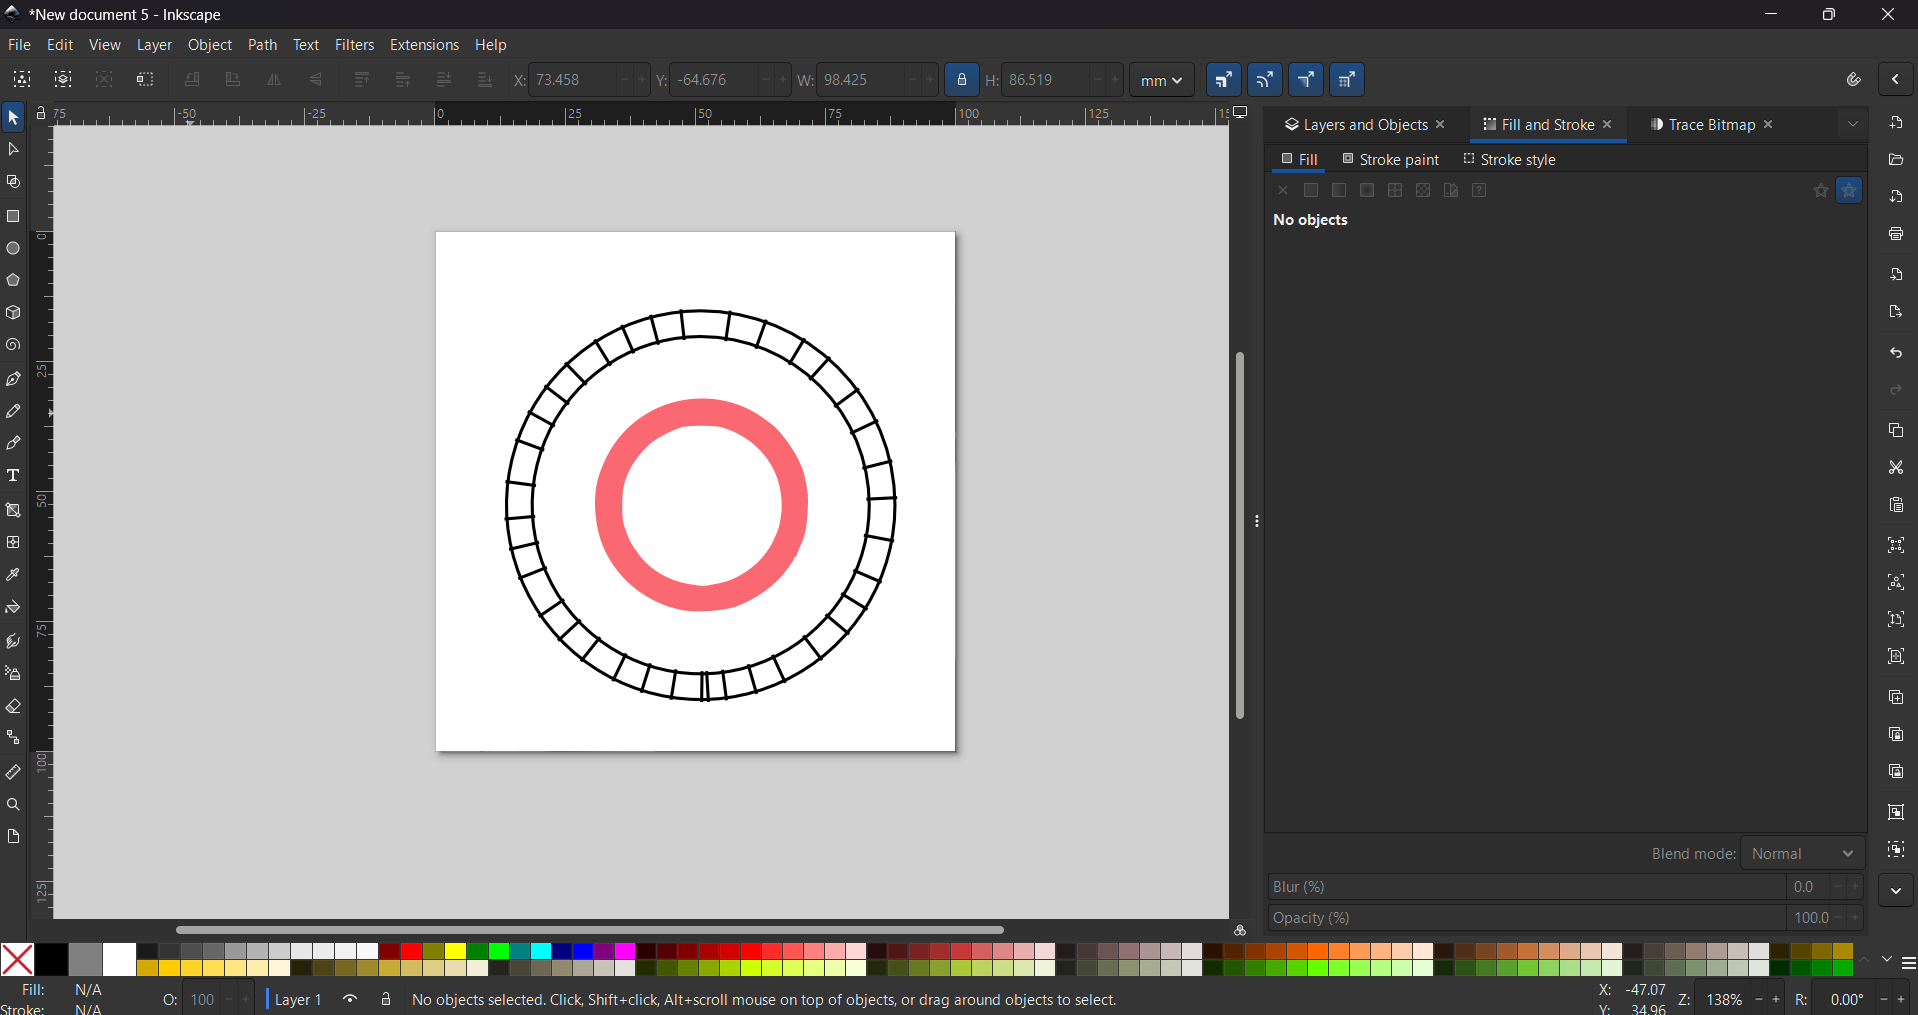Select the Pencil freehand tool

[x=13, y=411]
